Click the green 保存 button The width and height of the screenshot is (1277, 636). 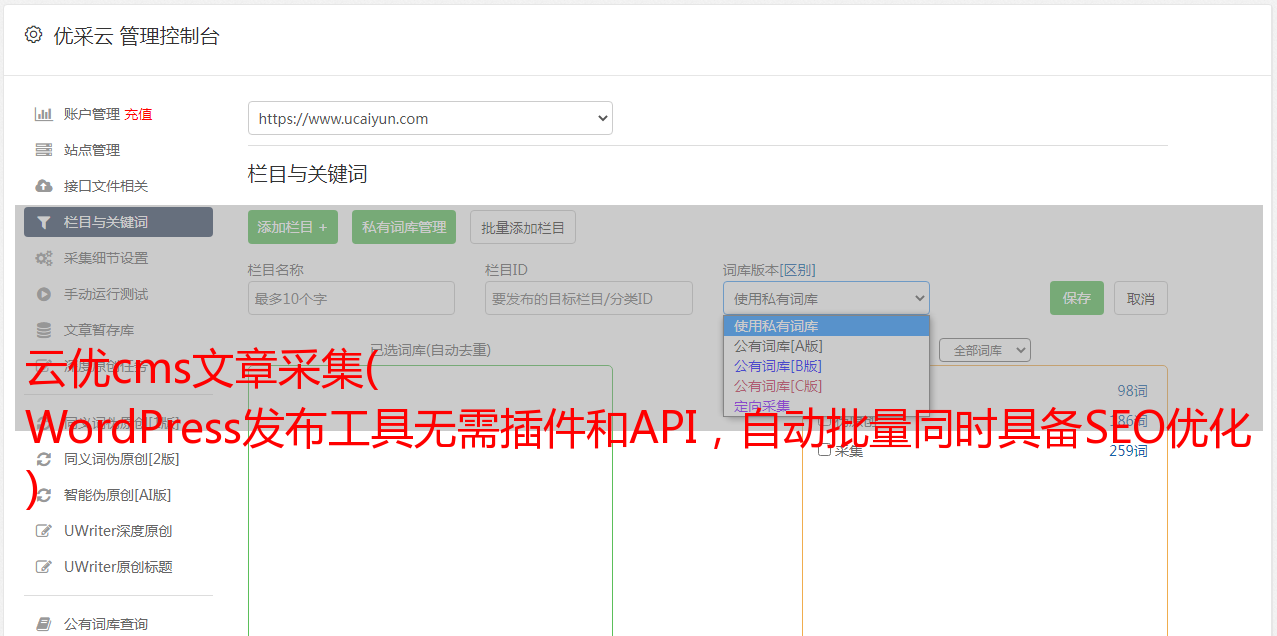tap(1077, 298)
